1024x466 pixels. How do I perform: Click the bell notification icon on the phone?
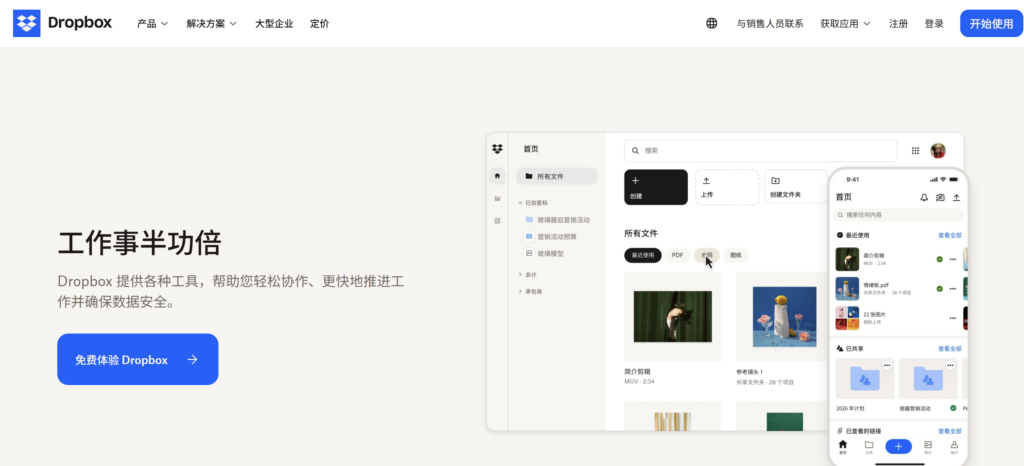923,197
